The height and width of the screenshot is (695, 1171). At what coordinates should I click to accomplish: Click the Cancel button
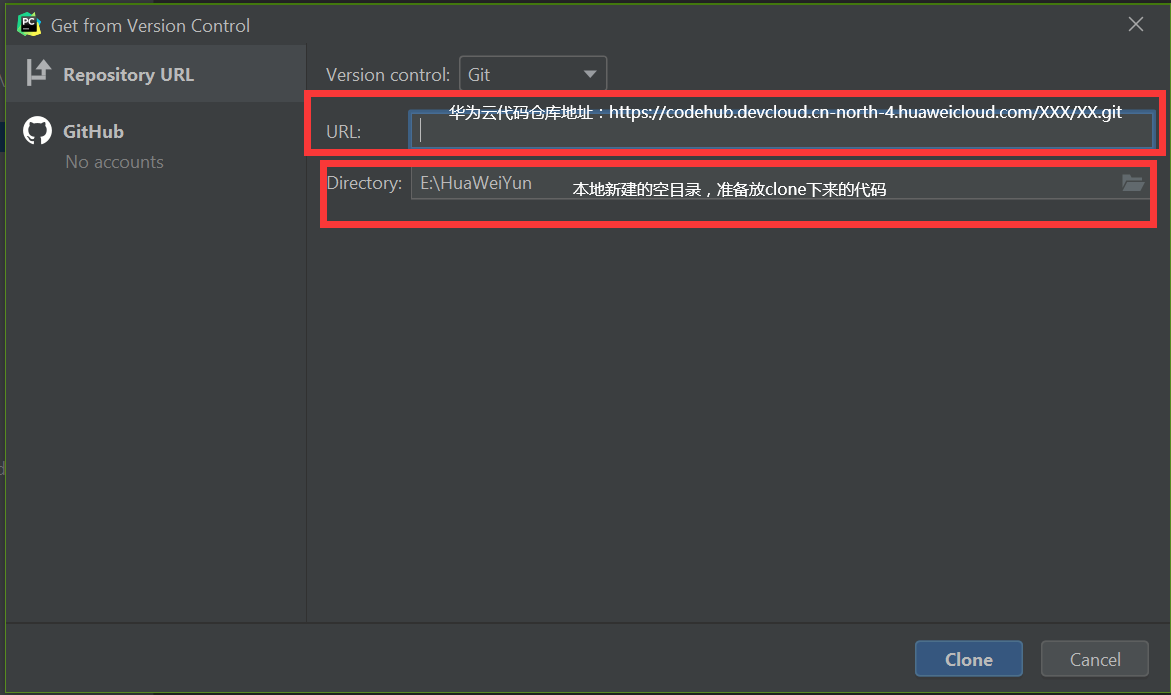(1095, 659)
